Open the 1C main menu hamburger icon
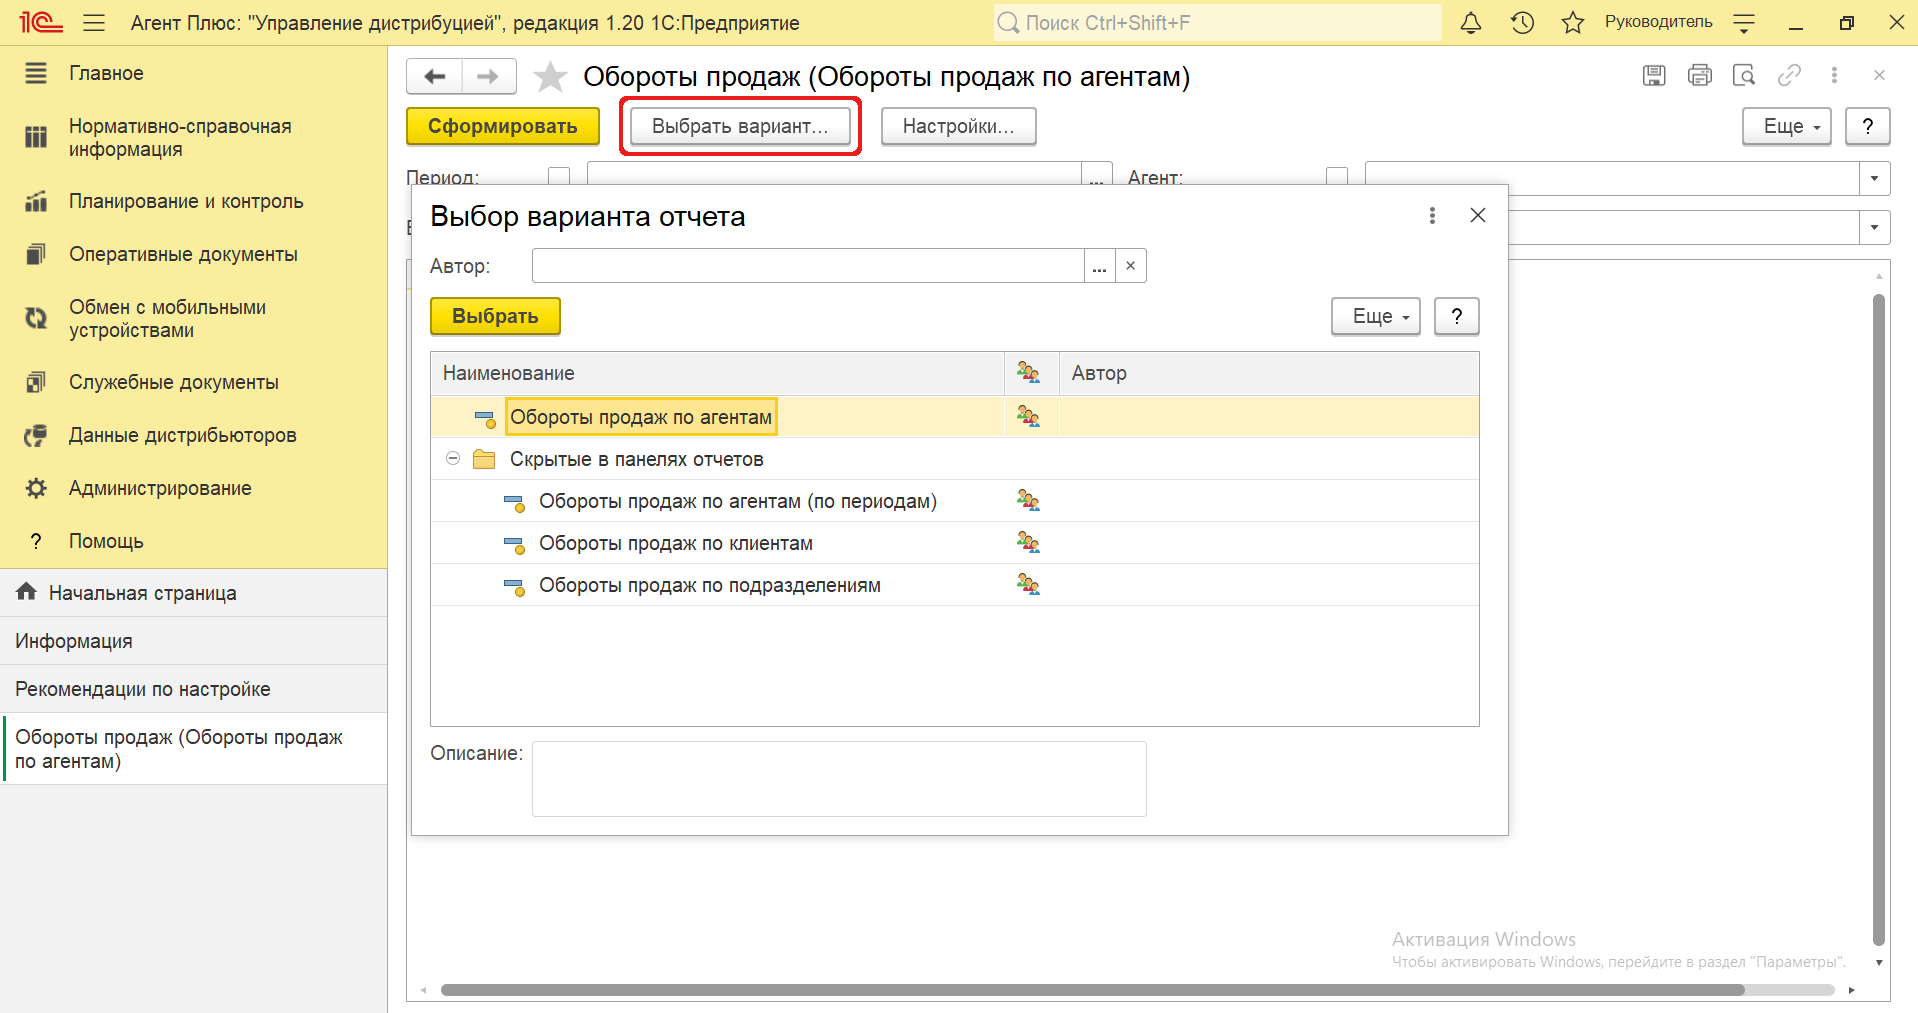Viewport: 1918px width, 1013px height. point(94,22)
